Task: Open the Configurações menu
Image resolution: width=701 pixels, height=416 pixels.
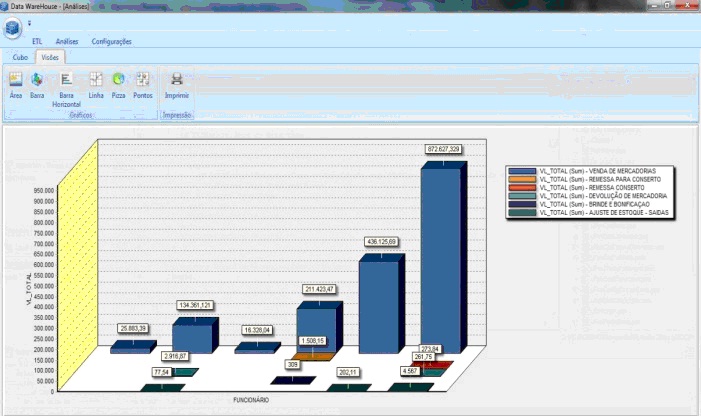Action: tap(111, 41)
